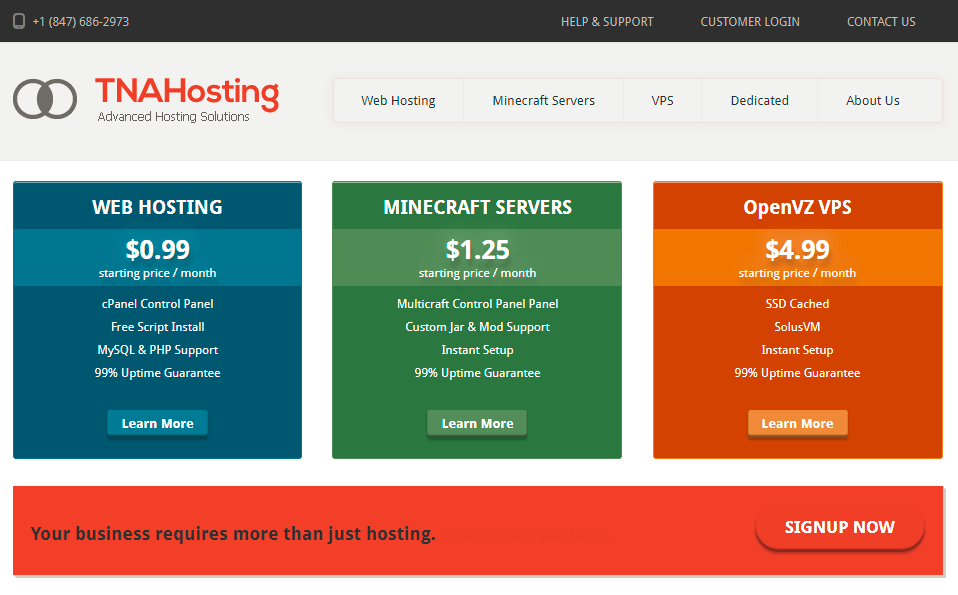The width and height of the screenshot is (958, 595).
Task: Click the WEB HOSTING card heading
Action: pyautogui.click(x=158, y=207)
